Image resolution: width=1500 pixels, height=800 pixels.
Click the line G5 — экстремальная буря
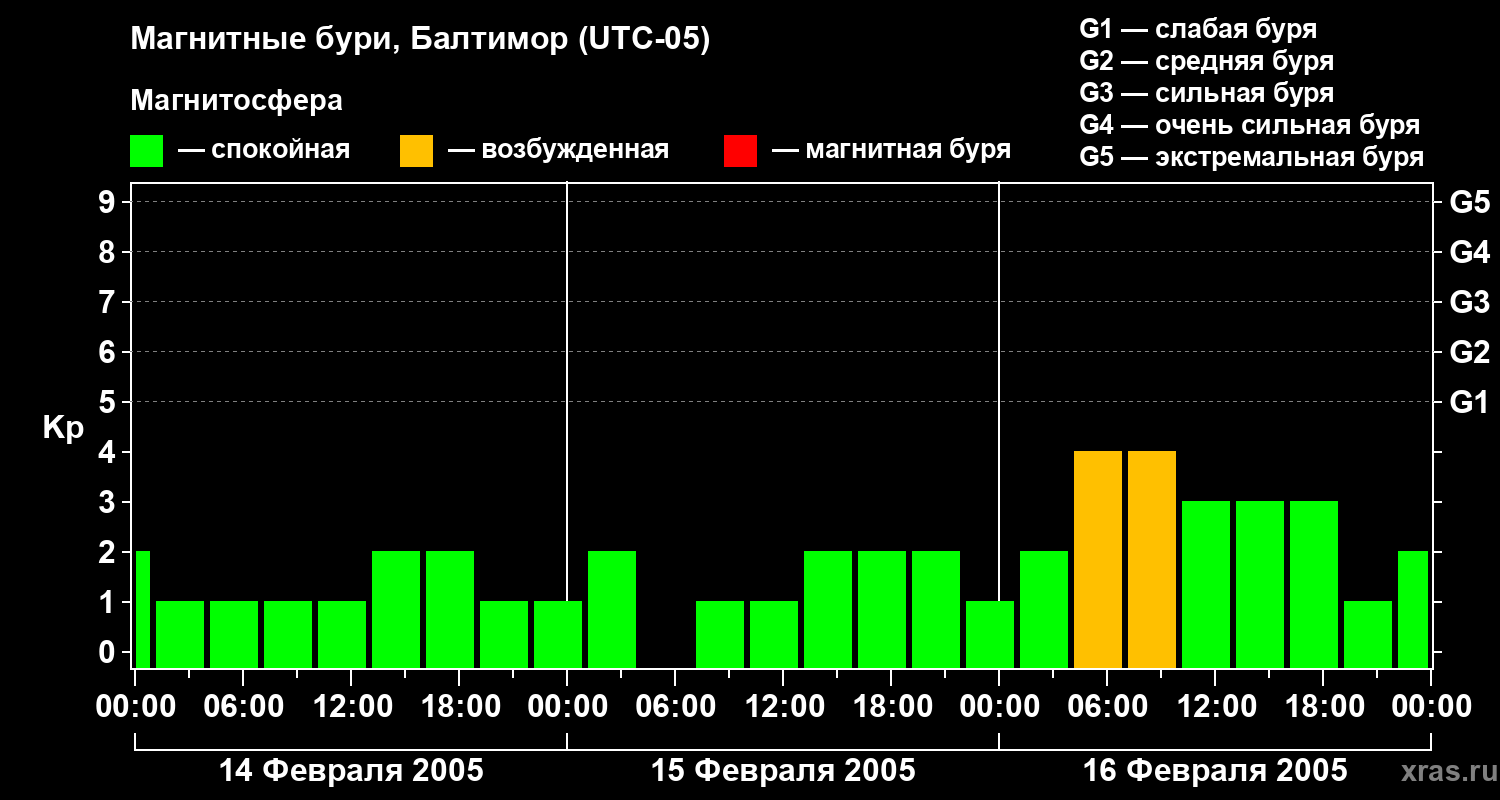(1251, 157)
